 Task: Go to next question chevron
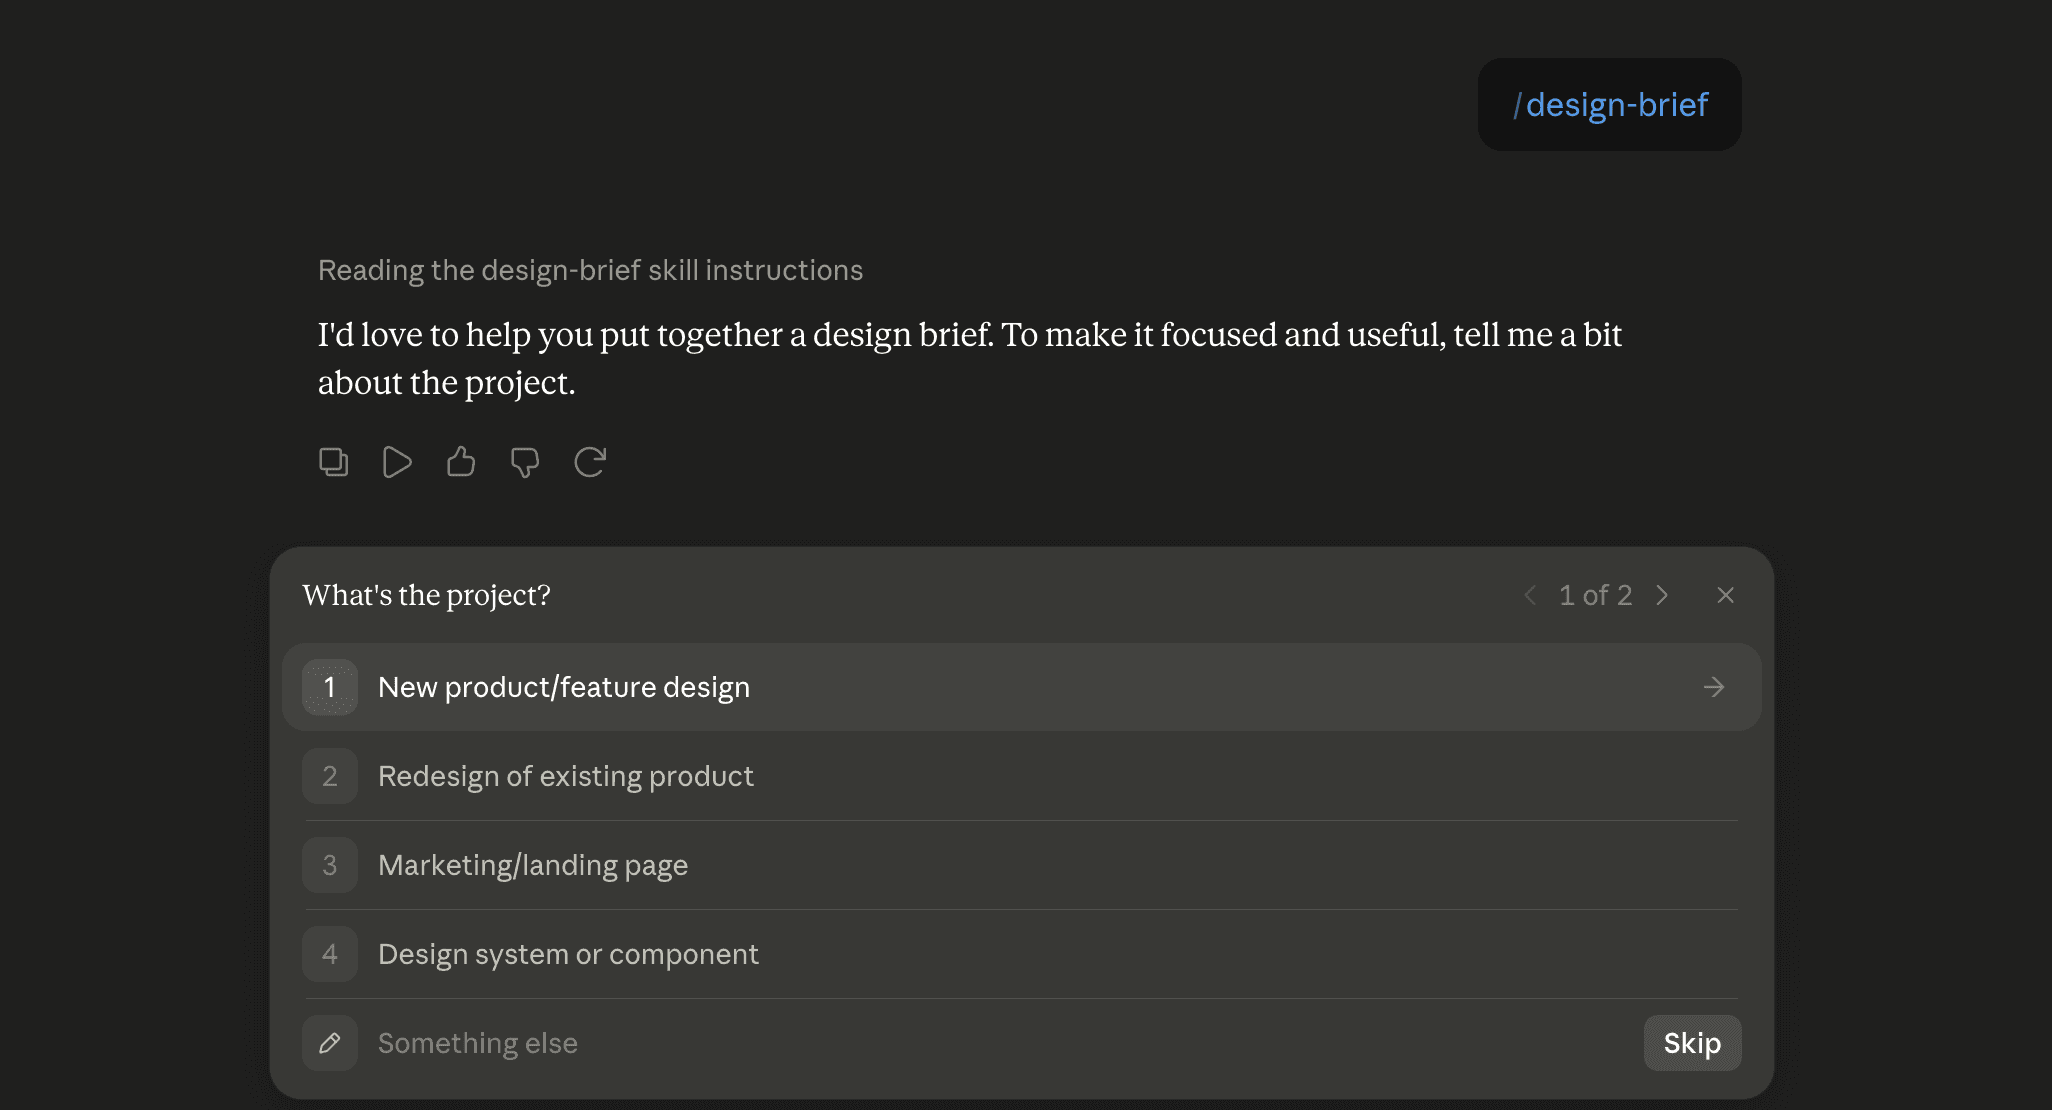tap(1662, 595)
